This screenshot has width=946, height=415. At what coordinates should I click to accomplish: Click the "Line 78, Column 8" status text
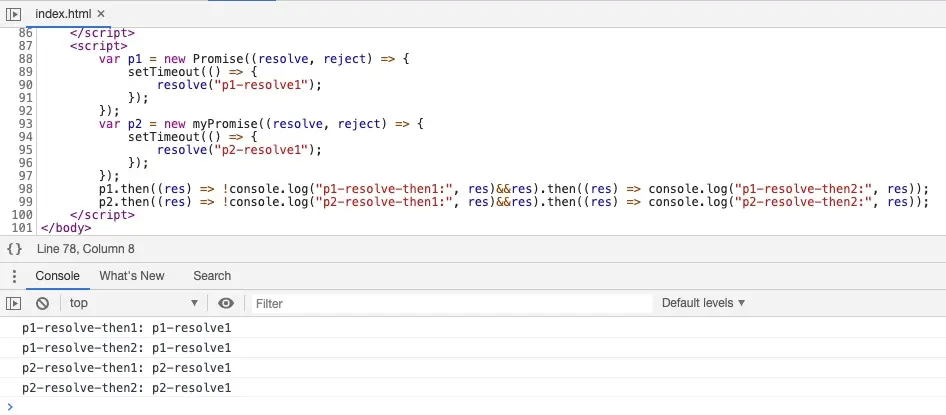click(x=86, y=249)
